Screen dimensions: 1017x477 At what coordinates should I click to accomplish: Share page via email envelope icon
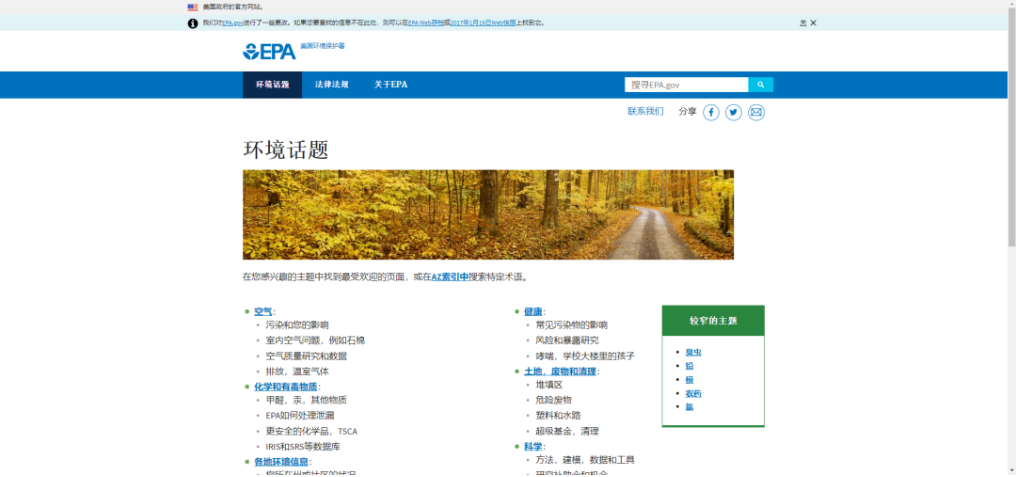click(757, 112)
